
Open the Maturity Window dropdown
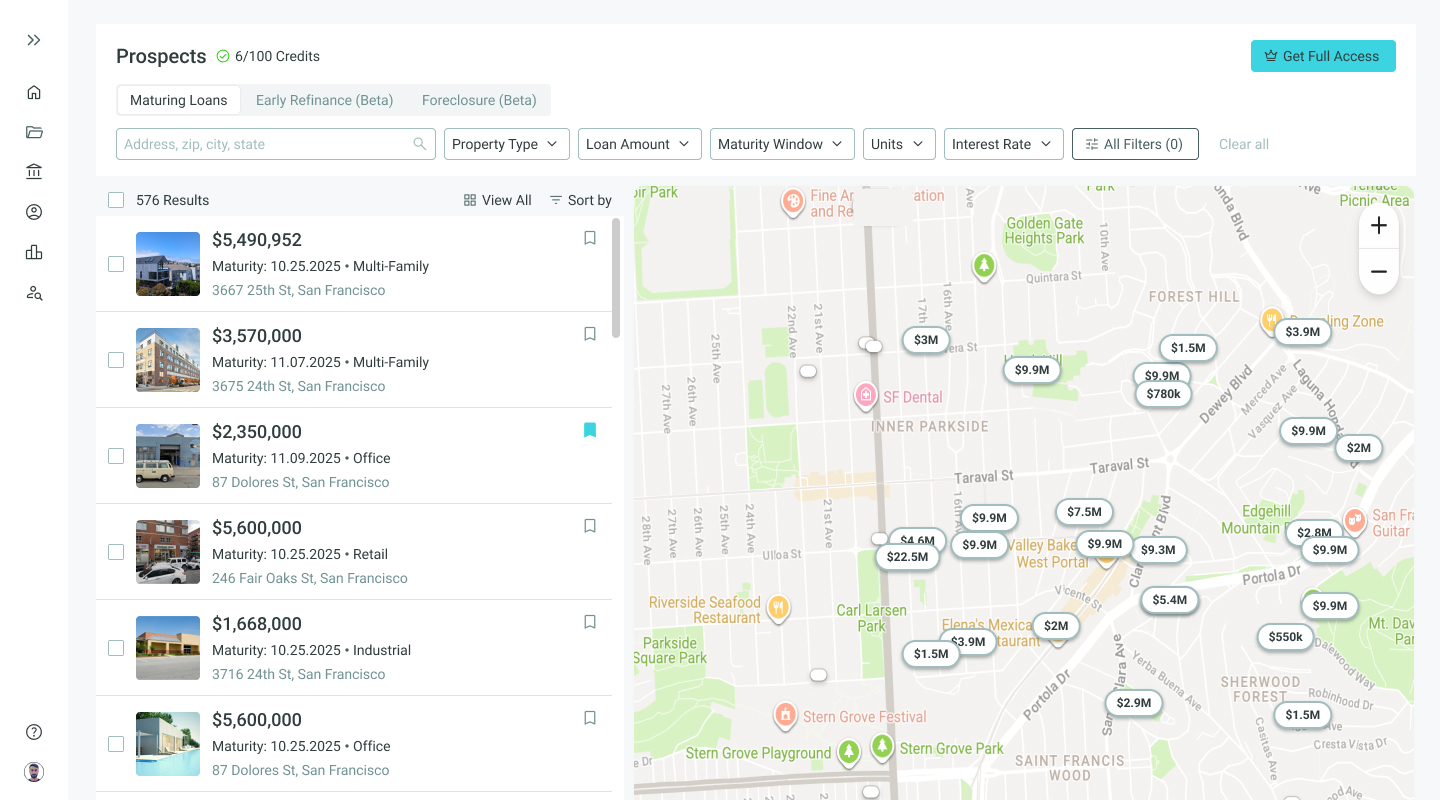click(x=782, y=144)
